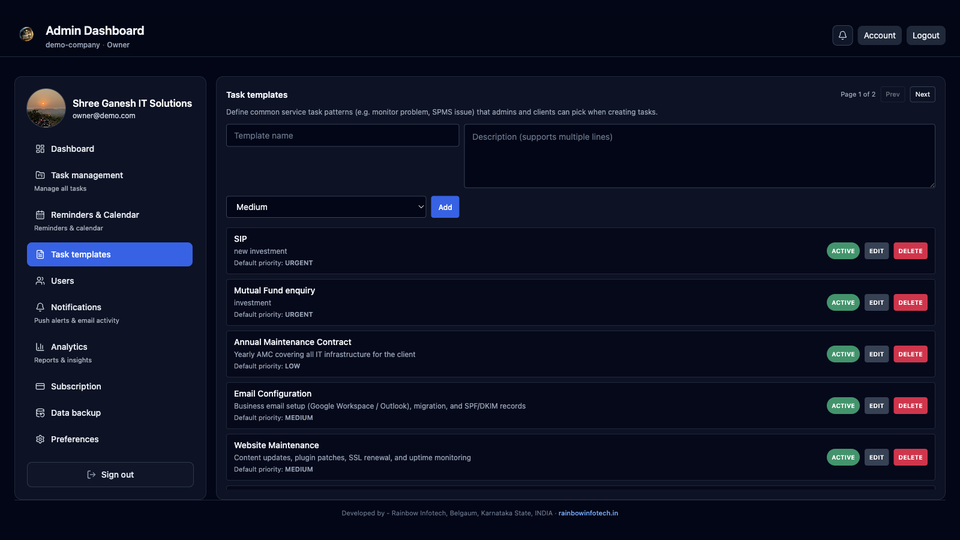Click the Notifications bell icon in sidebar
The image size is (960, 540).
(40, 307)
